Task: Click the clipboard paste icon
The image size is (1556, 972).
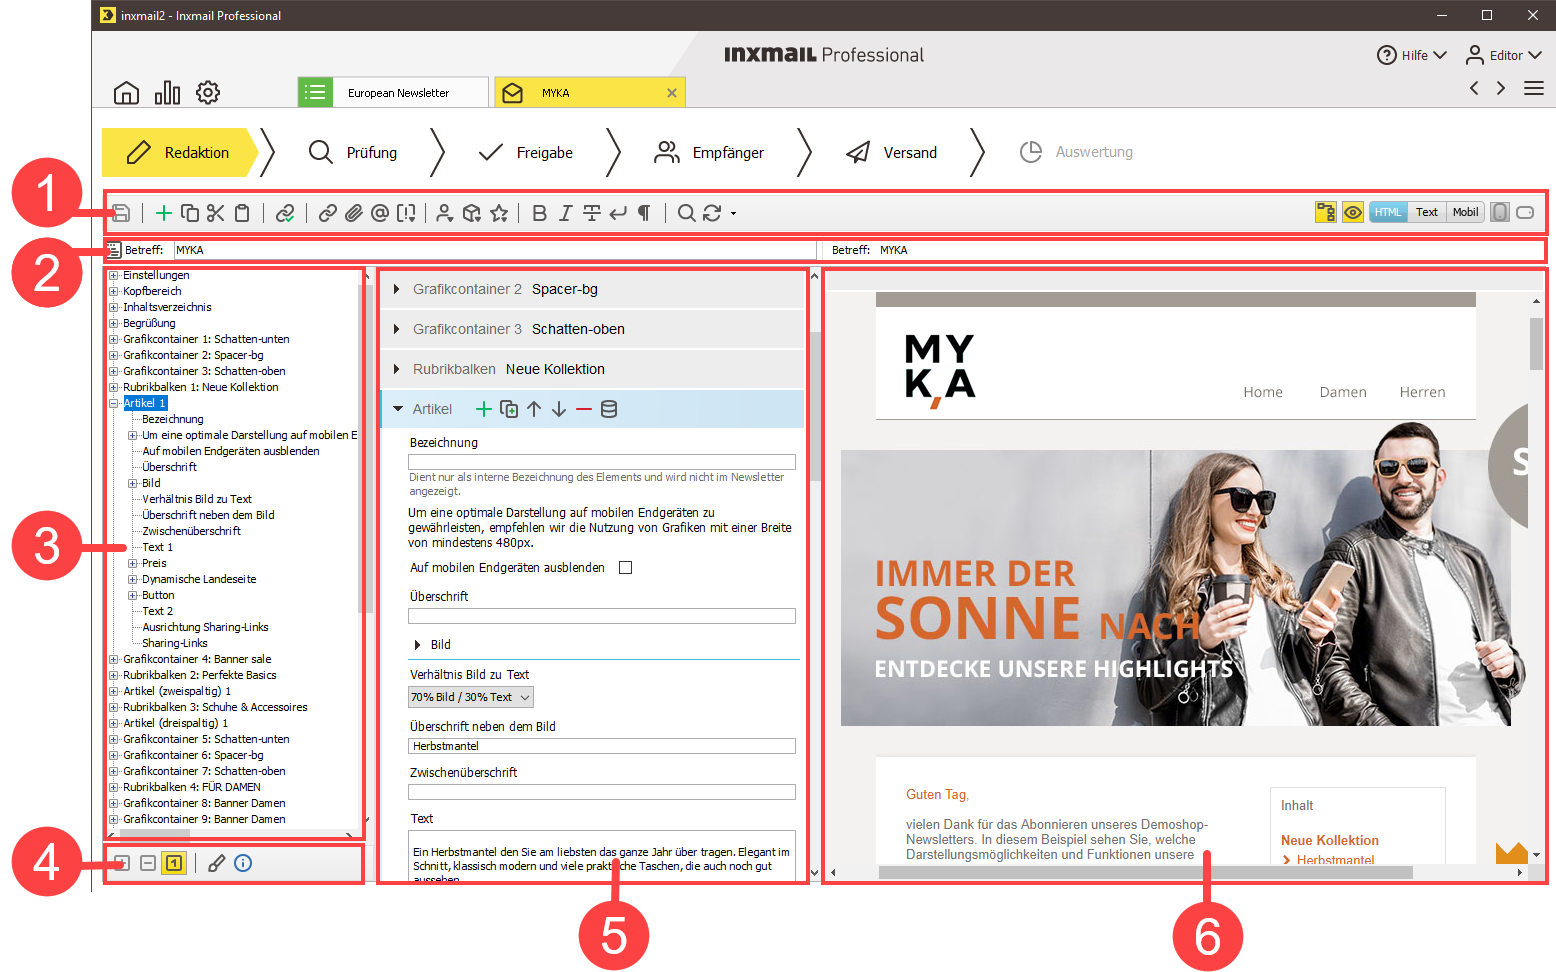Action: tap(242, 213)
